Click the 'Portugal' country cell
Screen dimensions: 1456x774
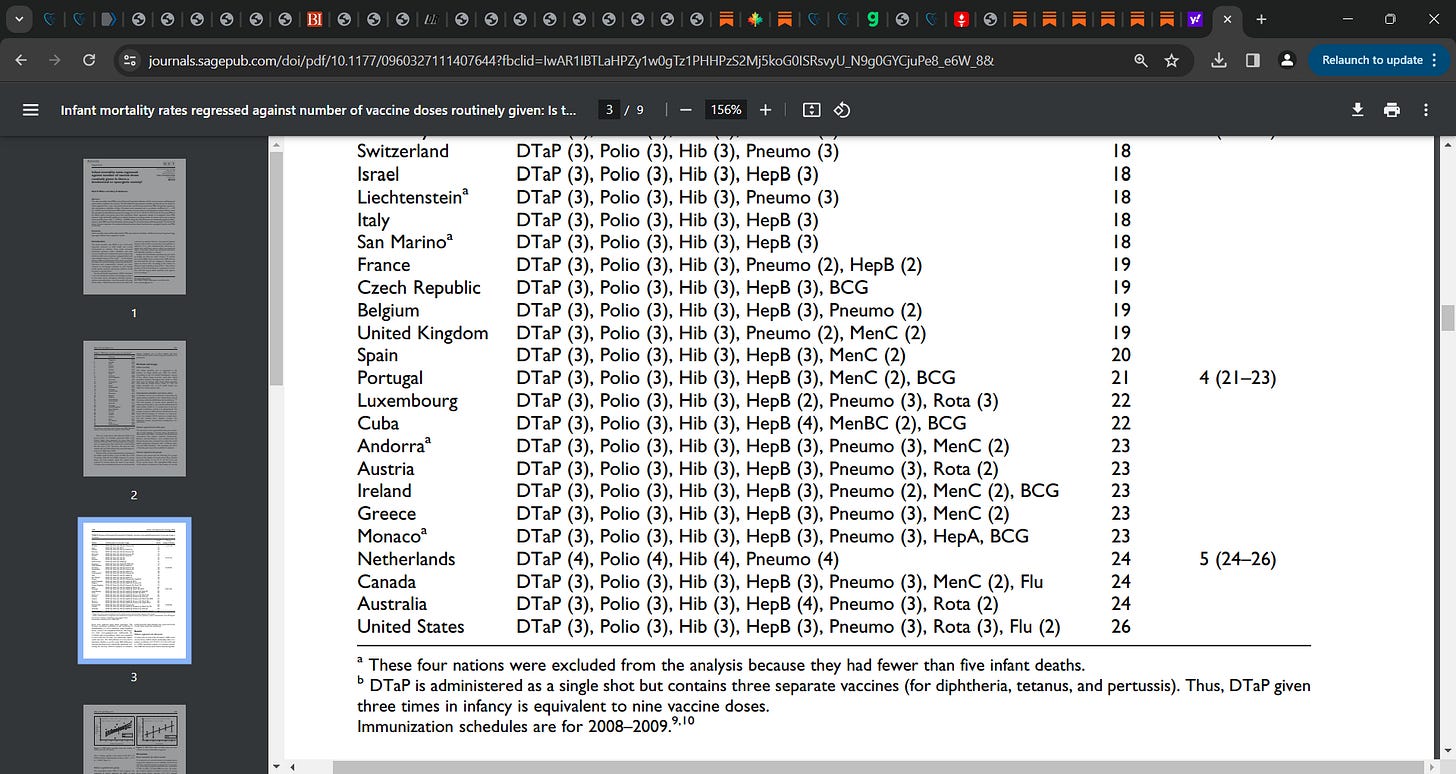pyautogui.click(x=390, y=378)
